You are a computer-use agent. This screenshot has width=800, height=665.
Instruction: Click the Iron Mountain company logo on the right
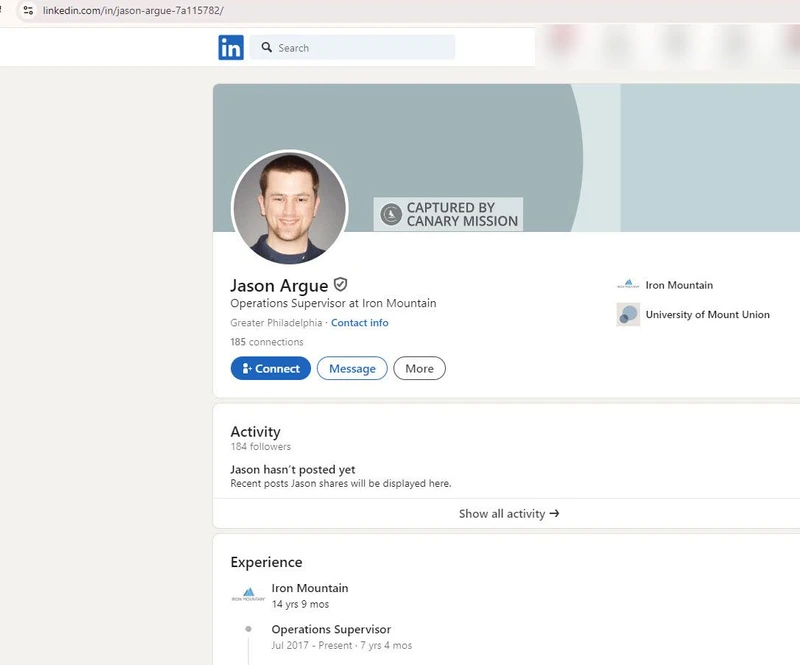627,284
